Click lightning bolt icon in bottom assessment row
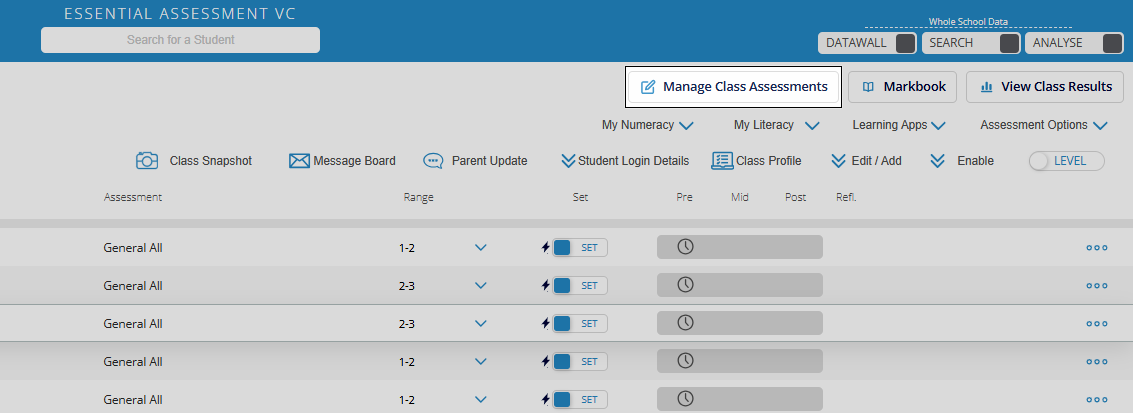Viewport: 1133px width, 413px height. click(546, 399)
